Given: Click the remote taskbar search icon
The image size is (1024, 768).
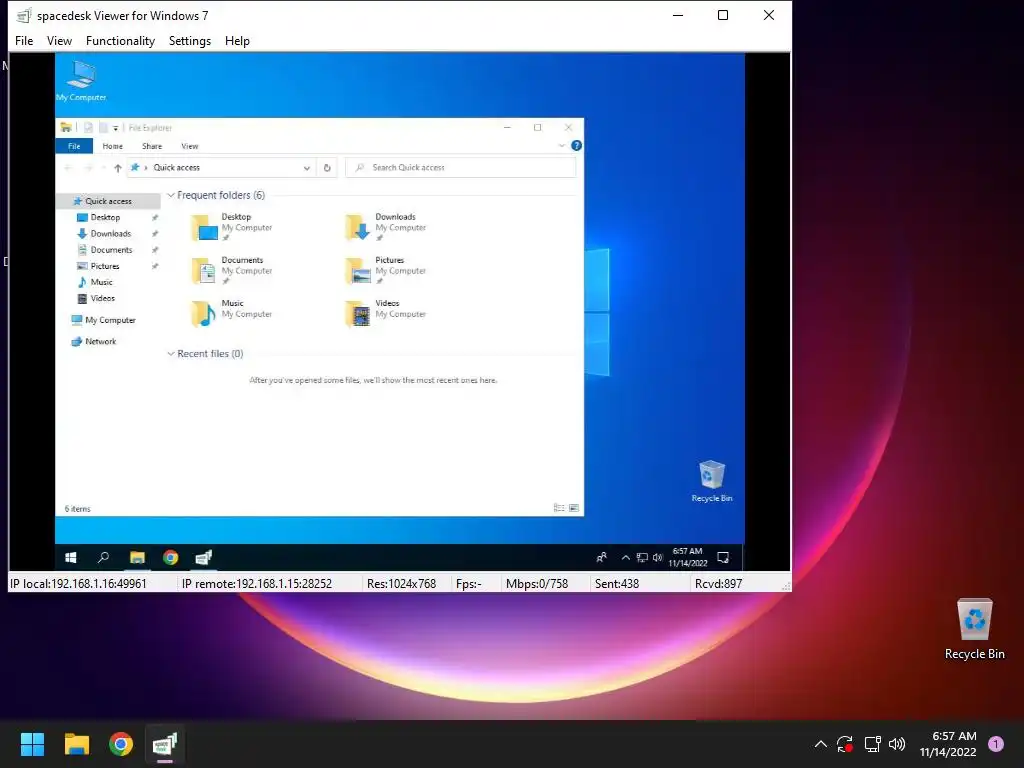Looking at the screenshot, I should pyautogui.click(x=103, y=558).
